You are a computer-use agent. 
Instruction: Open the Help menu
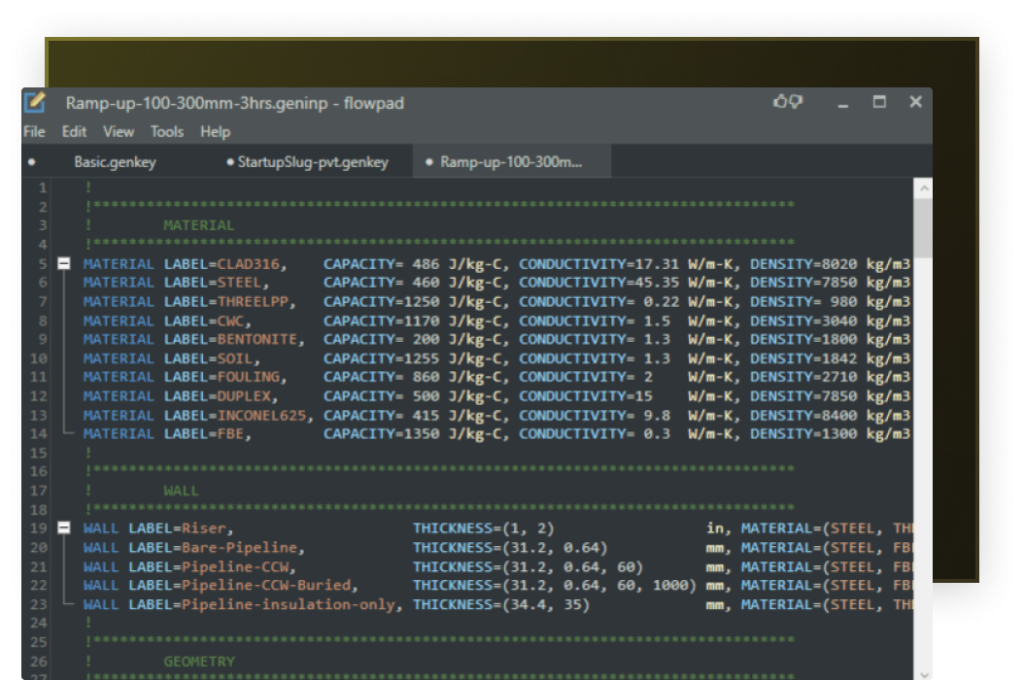click(215, 132)
